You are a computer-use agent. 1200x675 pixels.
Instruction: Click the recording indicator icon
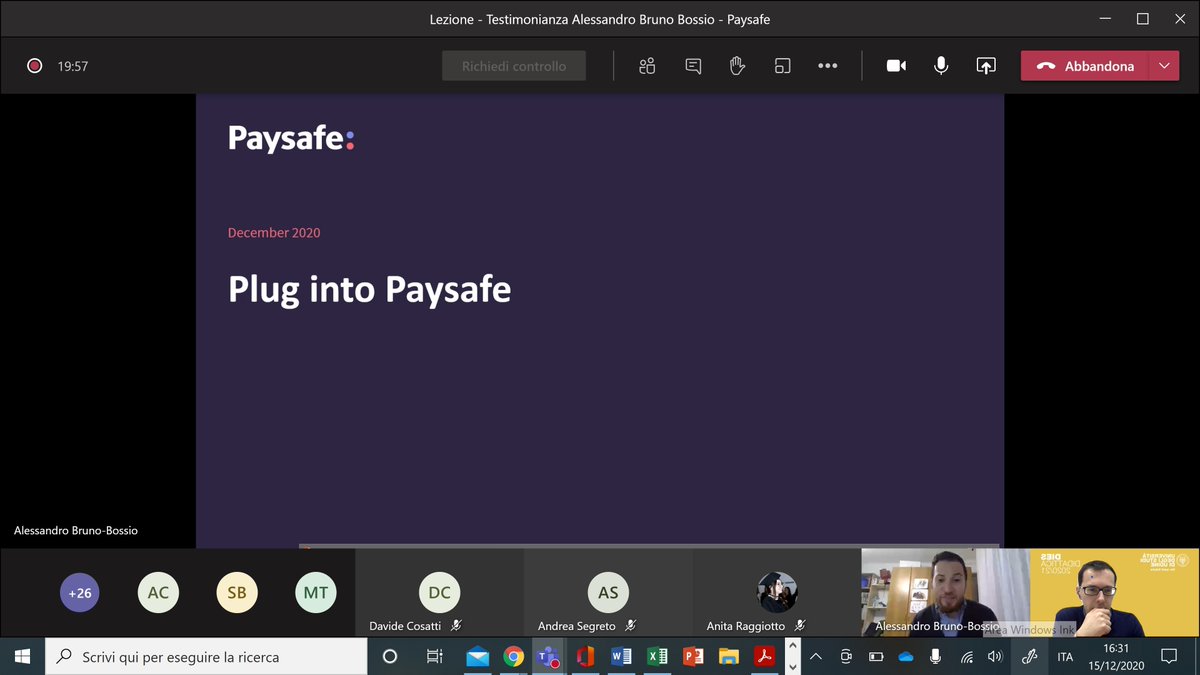click(34, 66)
